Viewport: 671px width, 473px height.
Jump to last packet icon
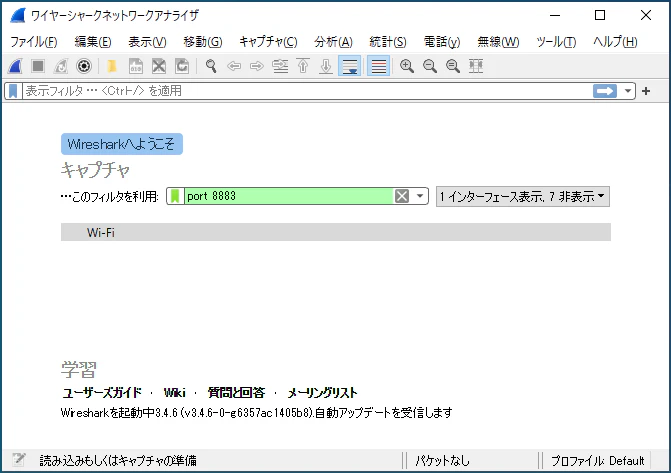[x=326, y=66]
